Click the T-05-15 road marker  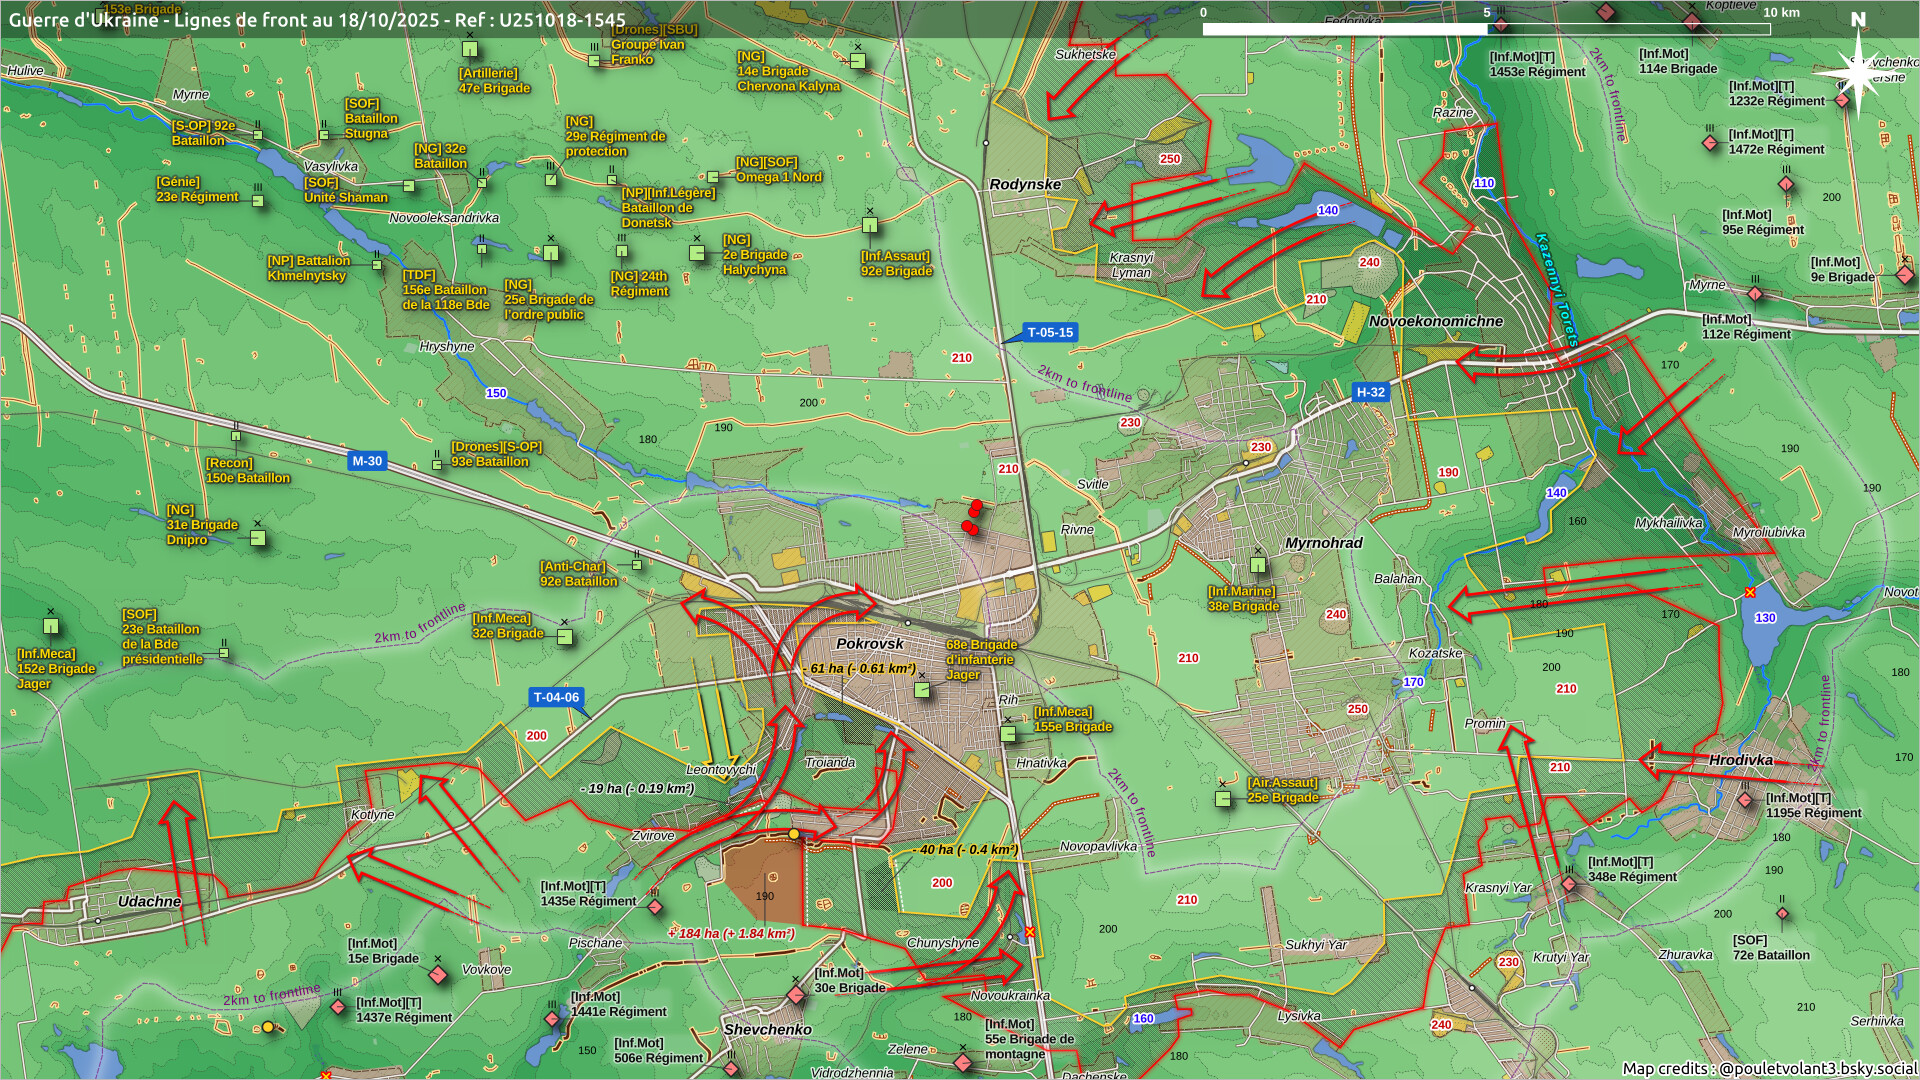(x=1049, y=333)
